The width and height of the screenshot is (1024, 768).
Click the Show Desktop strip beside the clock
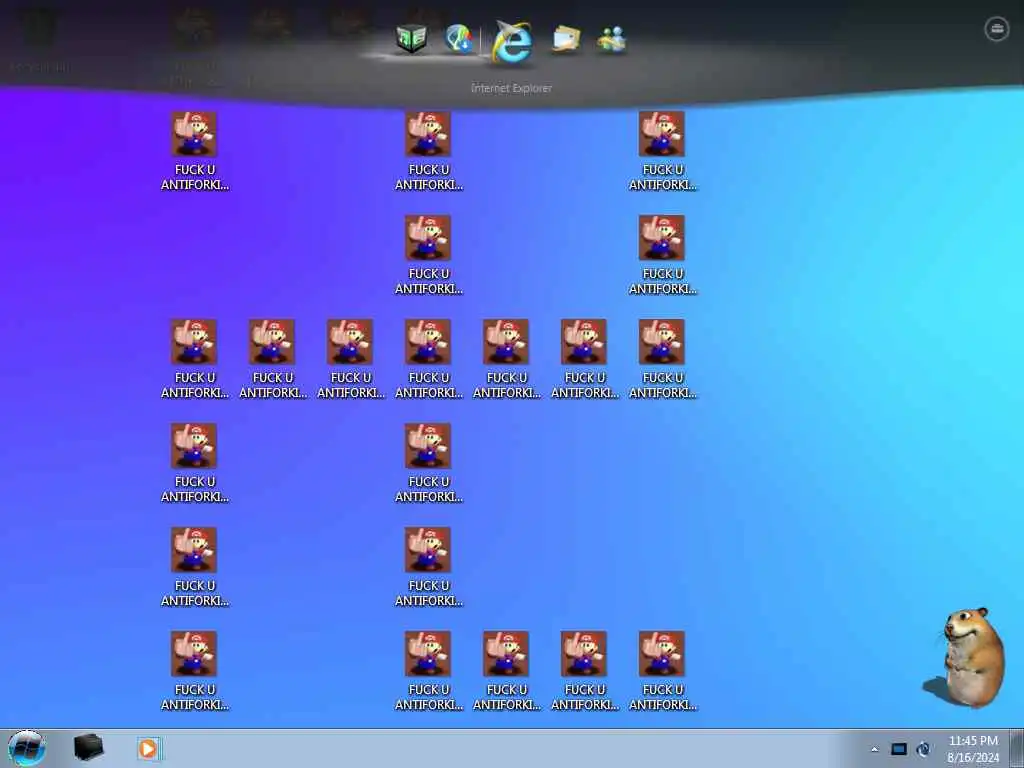pyautogui.click(x=1017, y=748)
